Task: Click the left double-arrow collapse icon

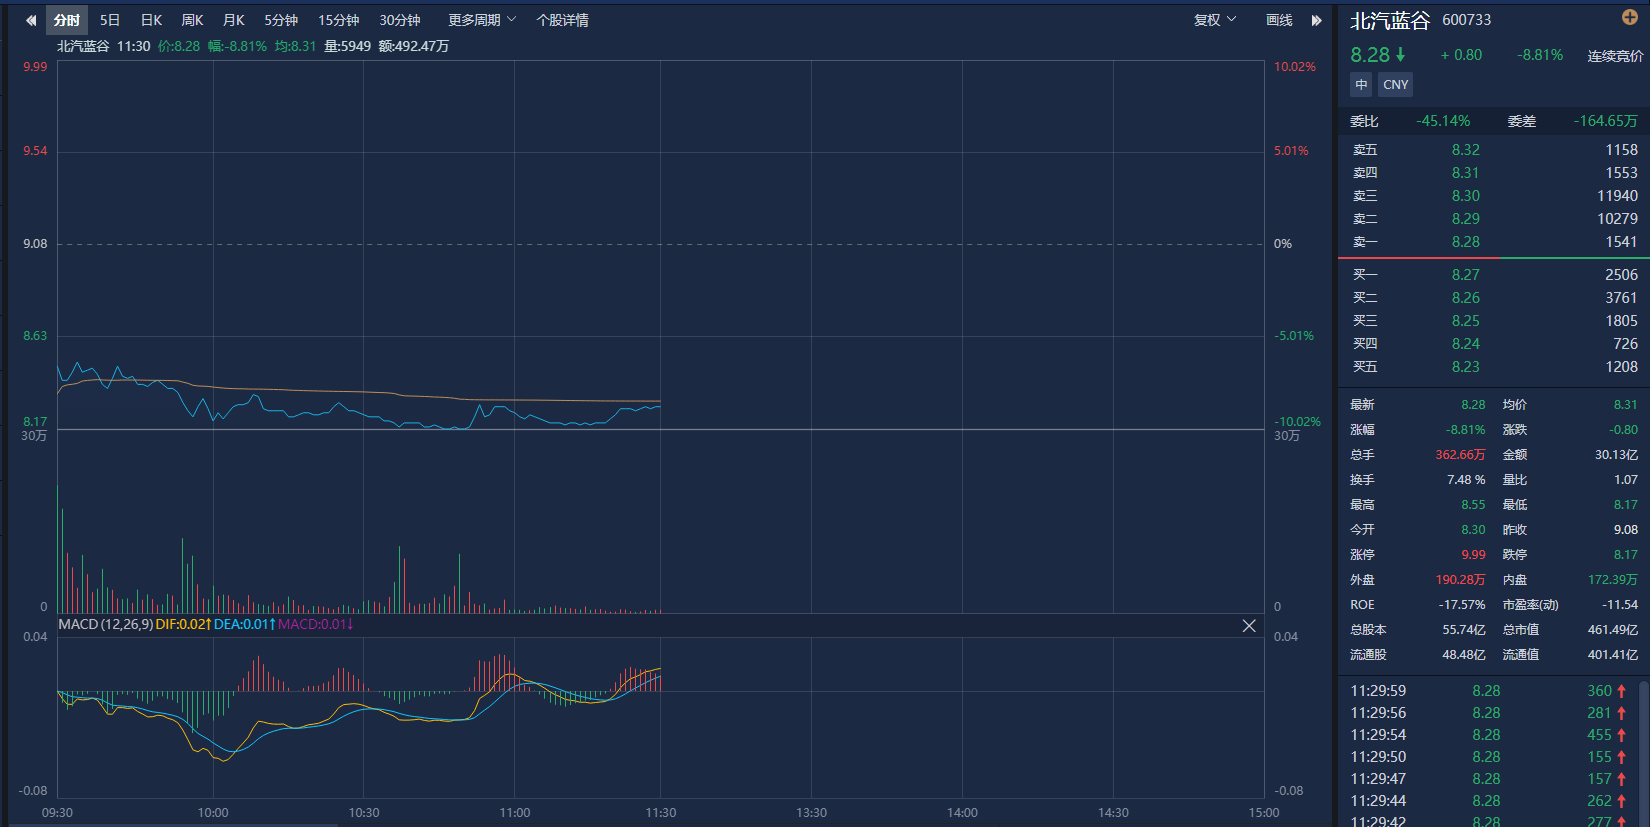Action: (31, 20)
